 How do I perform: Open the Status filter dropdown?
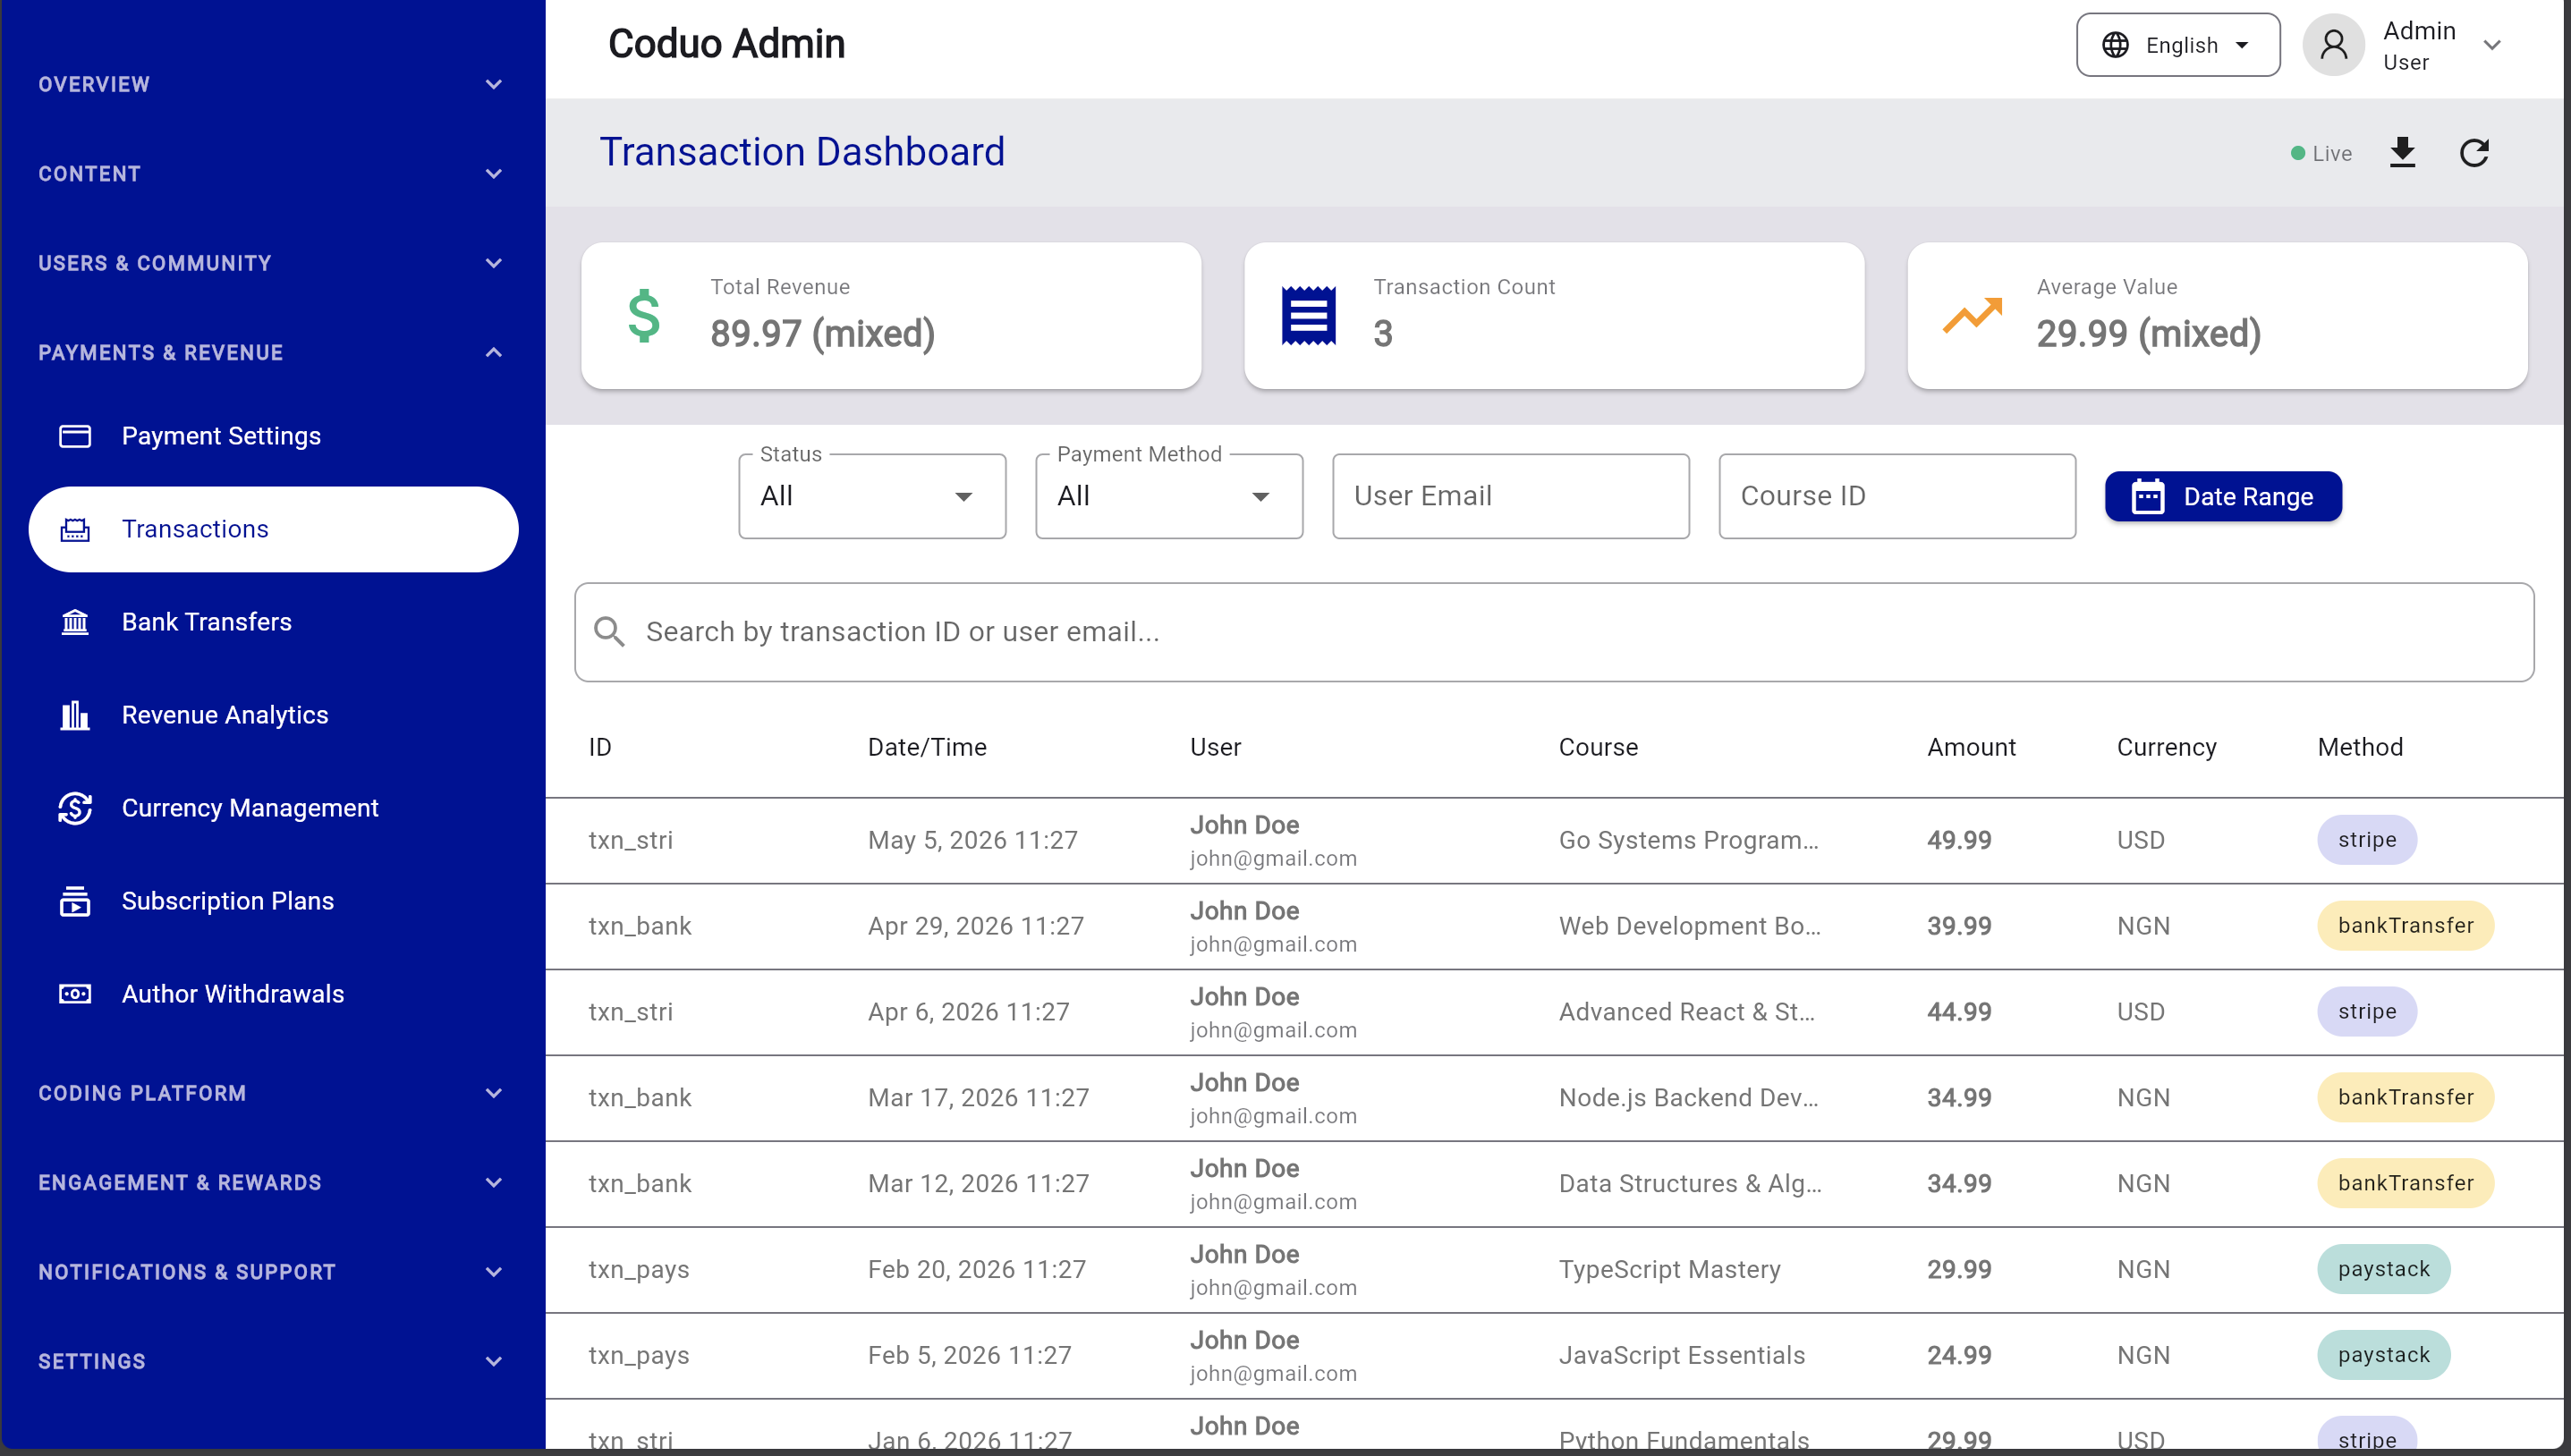[872, 497]
